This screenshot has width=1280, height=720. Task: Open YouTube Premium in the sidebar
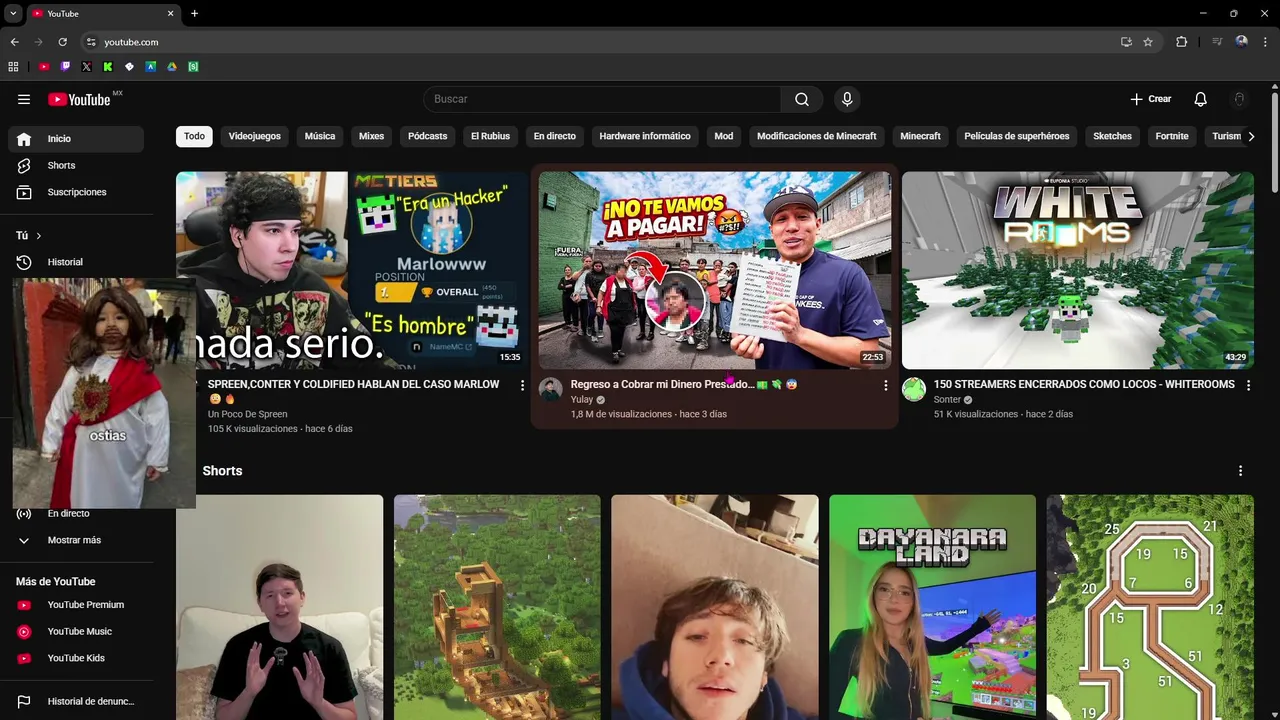pos(76,605)
